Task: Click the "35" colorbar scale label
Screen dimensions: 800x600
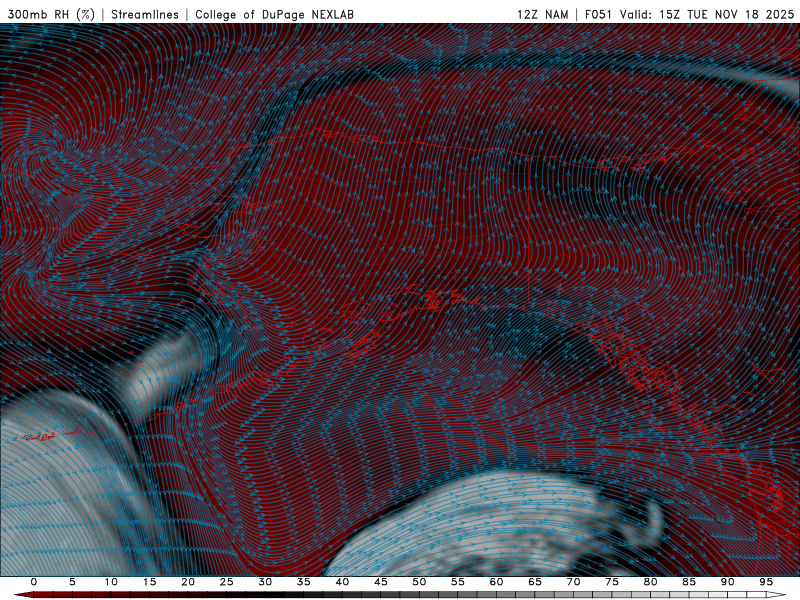Action: coord(304,582)
